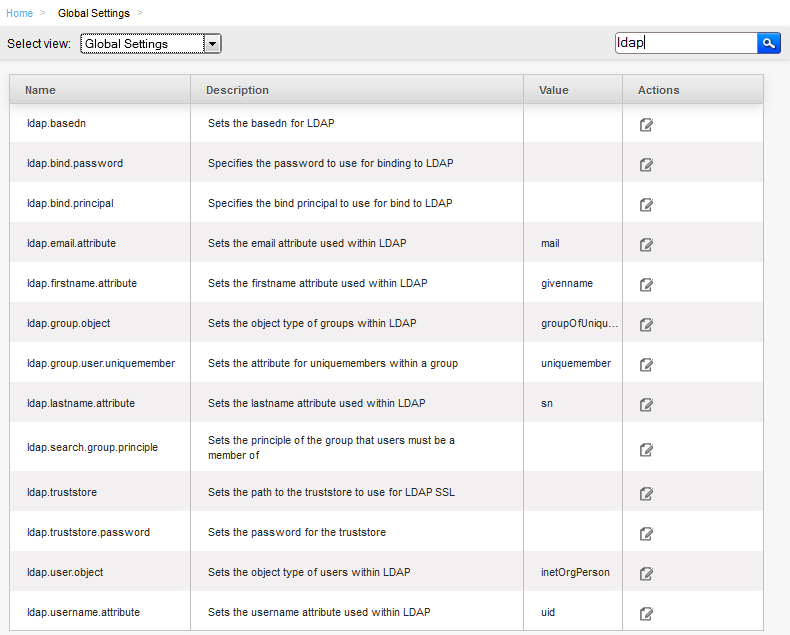Edit the ldap.username.attribute value
Image resolution: width=790 pixels, height=635 pixels.
click(x=646, y=613)
